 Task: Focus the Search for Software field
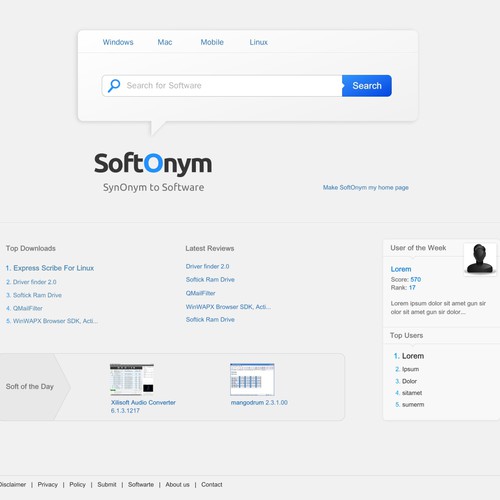(222, 86)
